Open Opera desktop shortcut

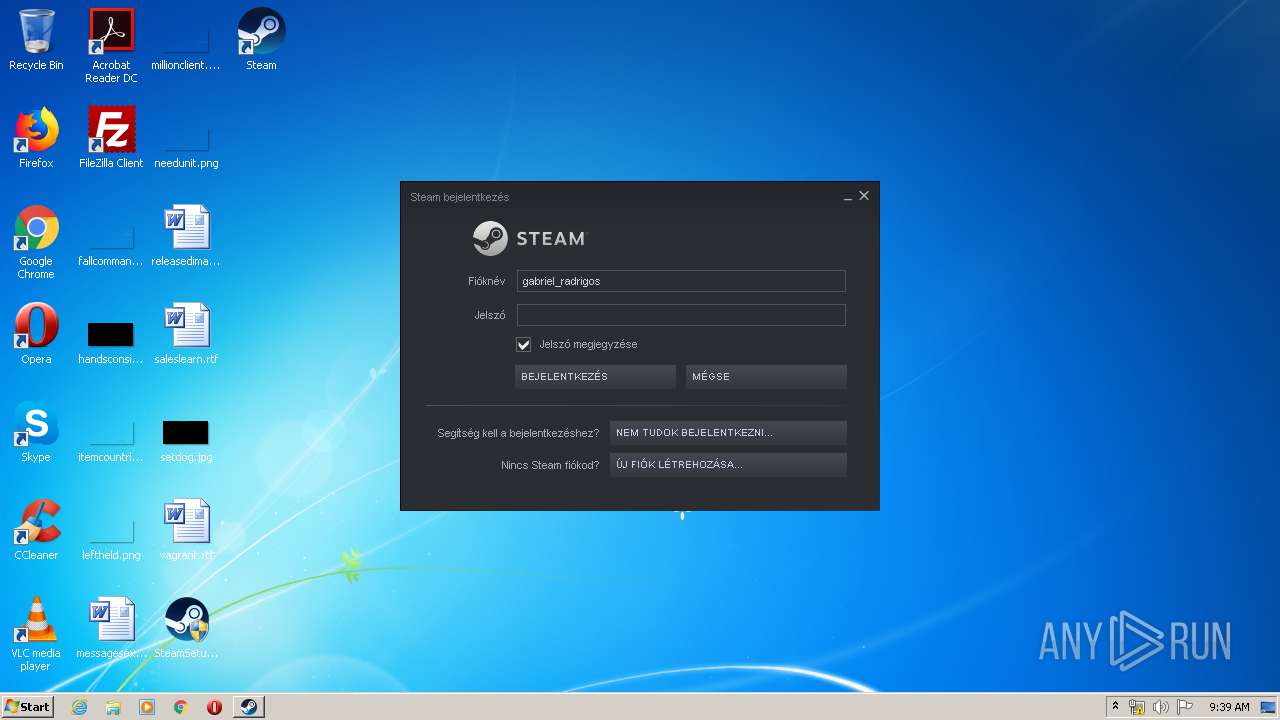click(36, 334)
